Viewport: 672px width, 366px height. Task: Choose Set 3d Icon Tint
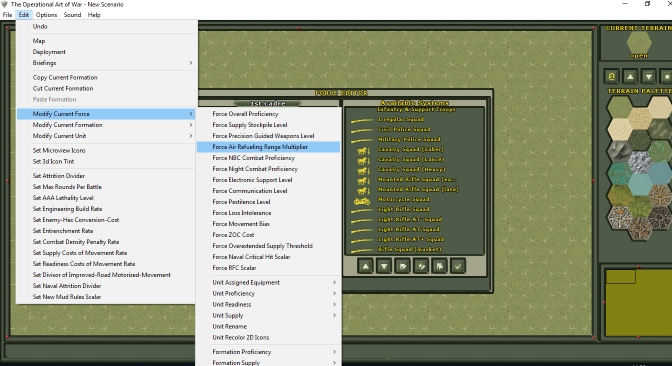(x=106, y=162)
